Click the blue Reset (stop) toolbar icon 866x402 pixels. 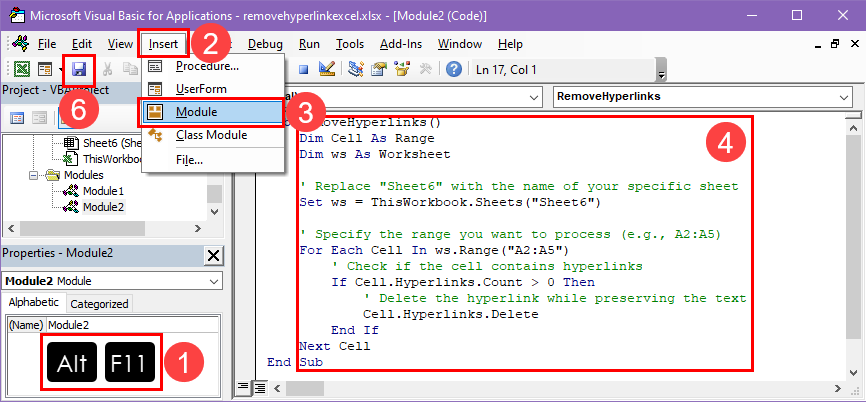click(304, 69)
